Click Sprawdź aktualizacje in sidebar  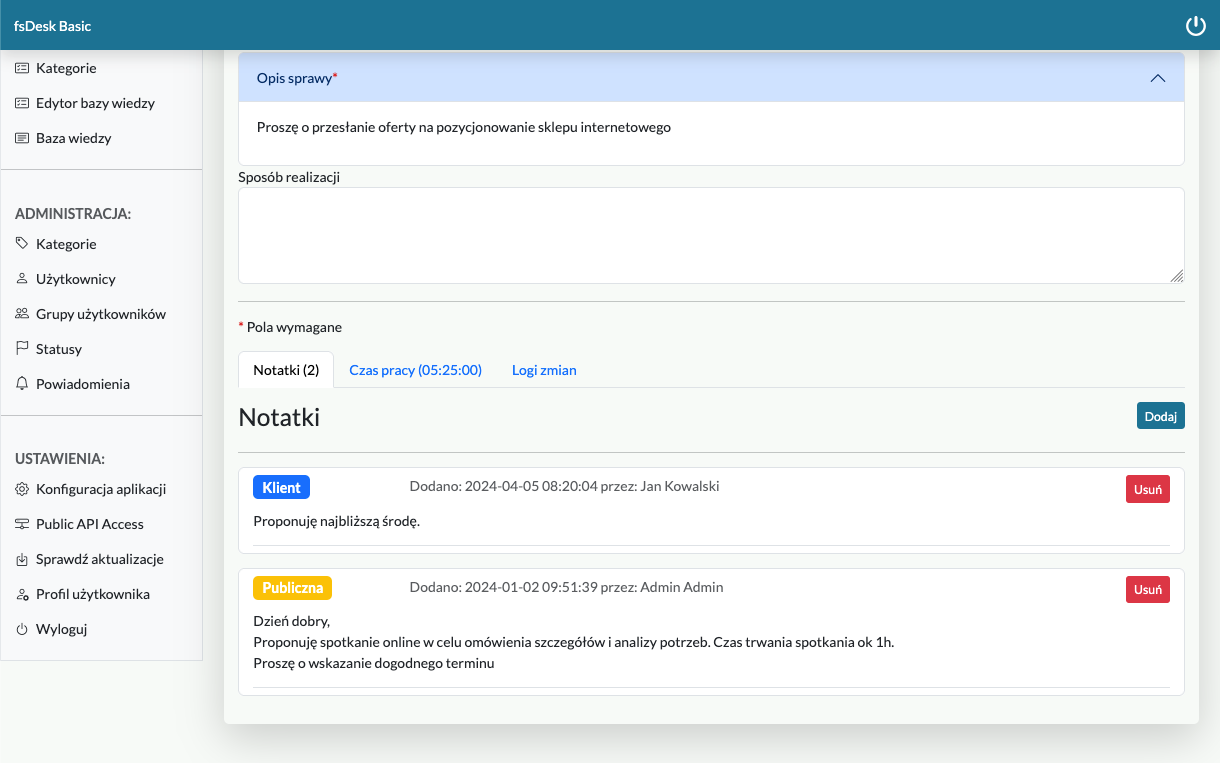click(x=99, y=559)
